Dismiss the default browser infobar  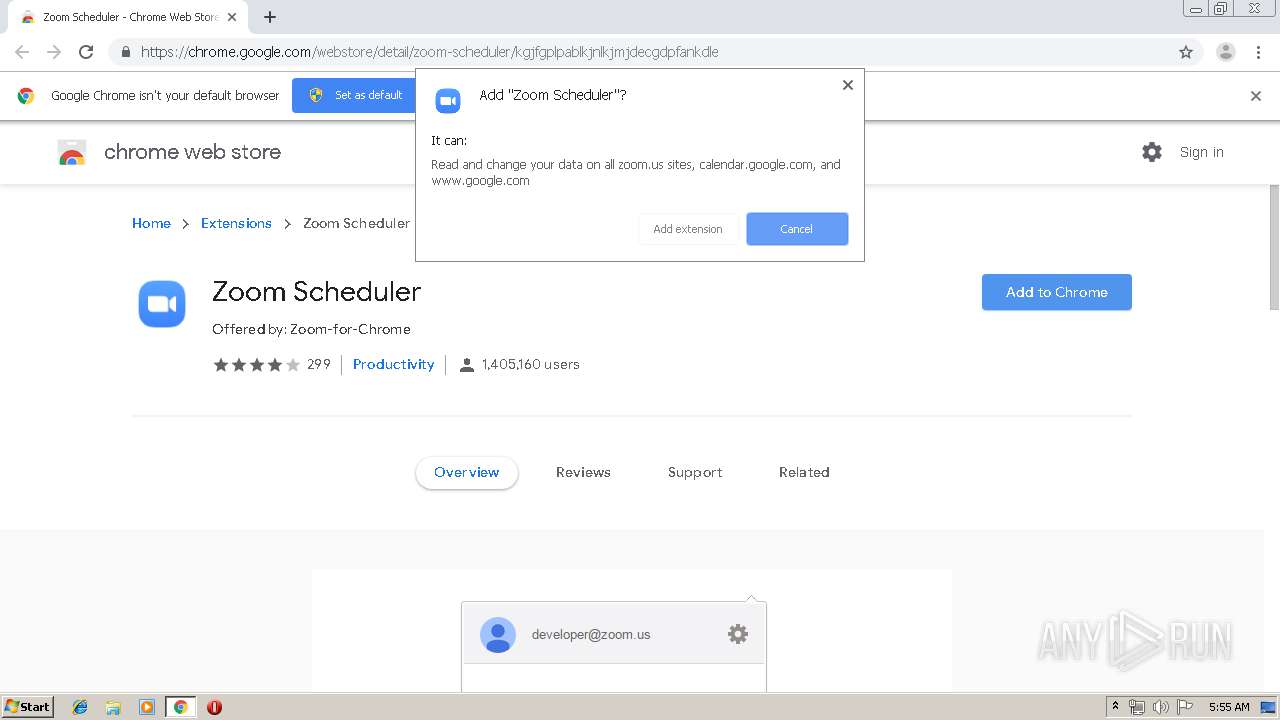1256,96
